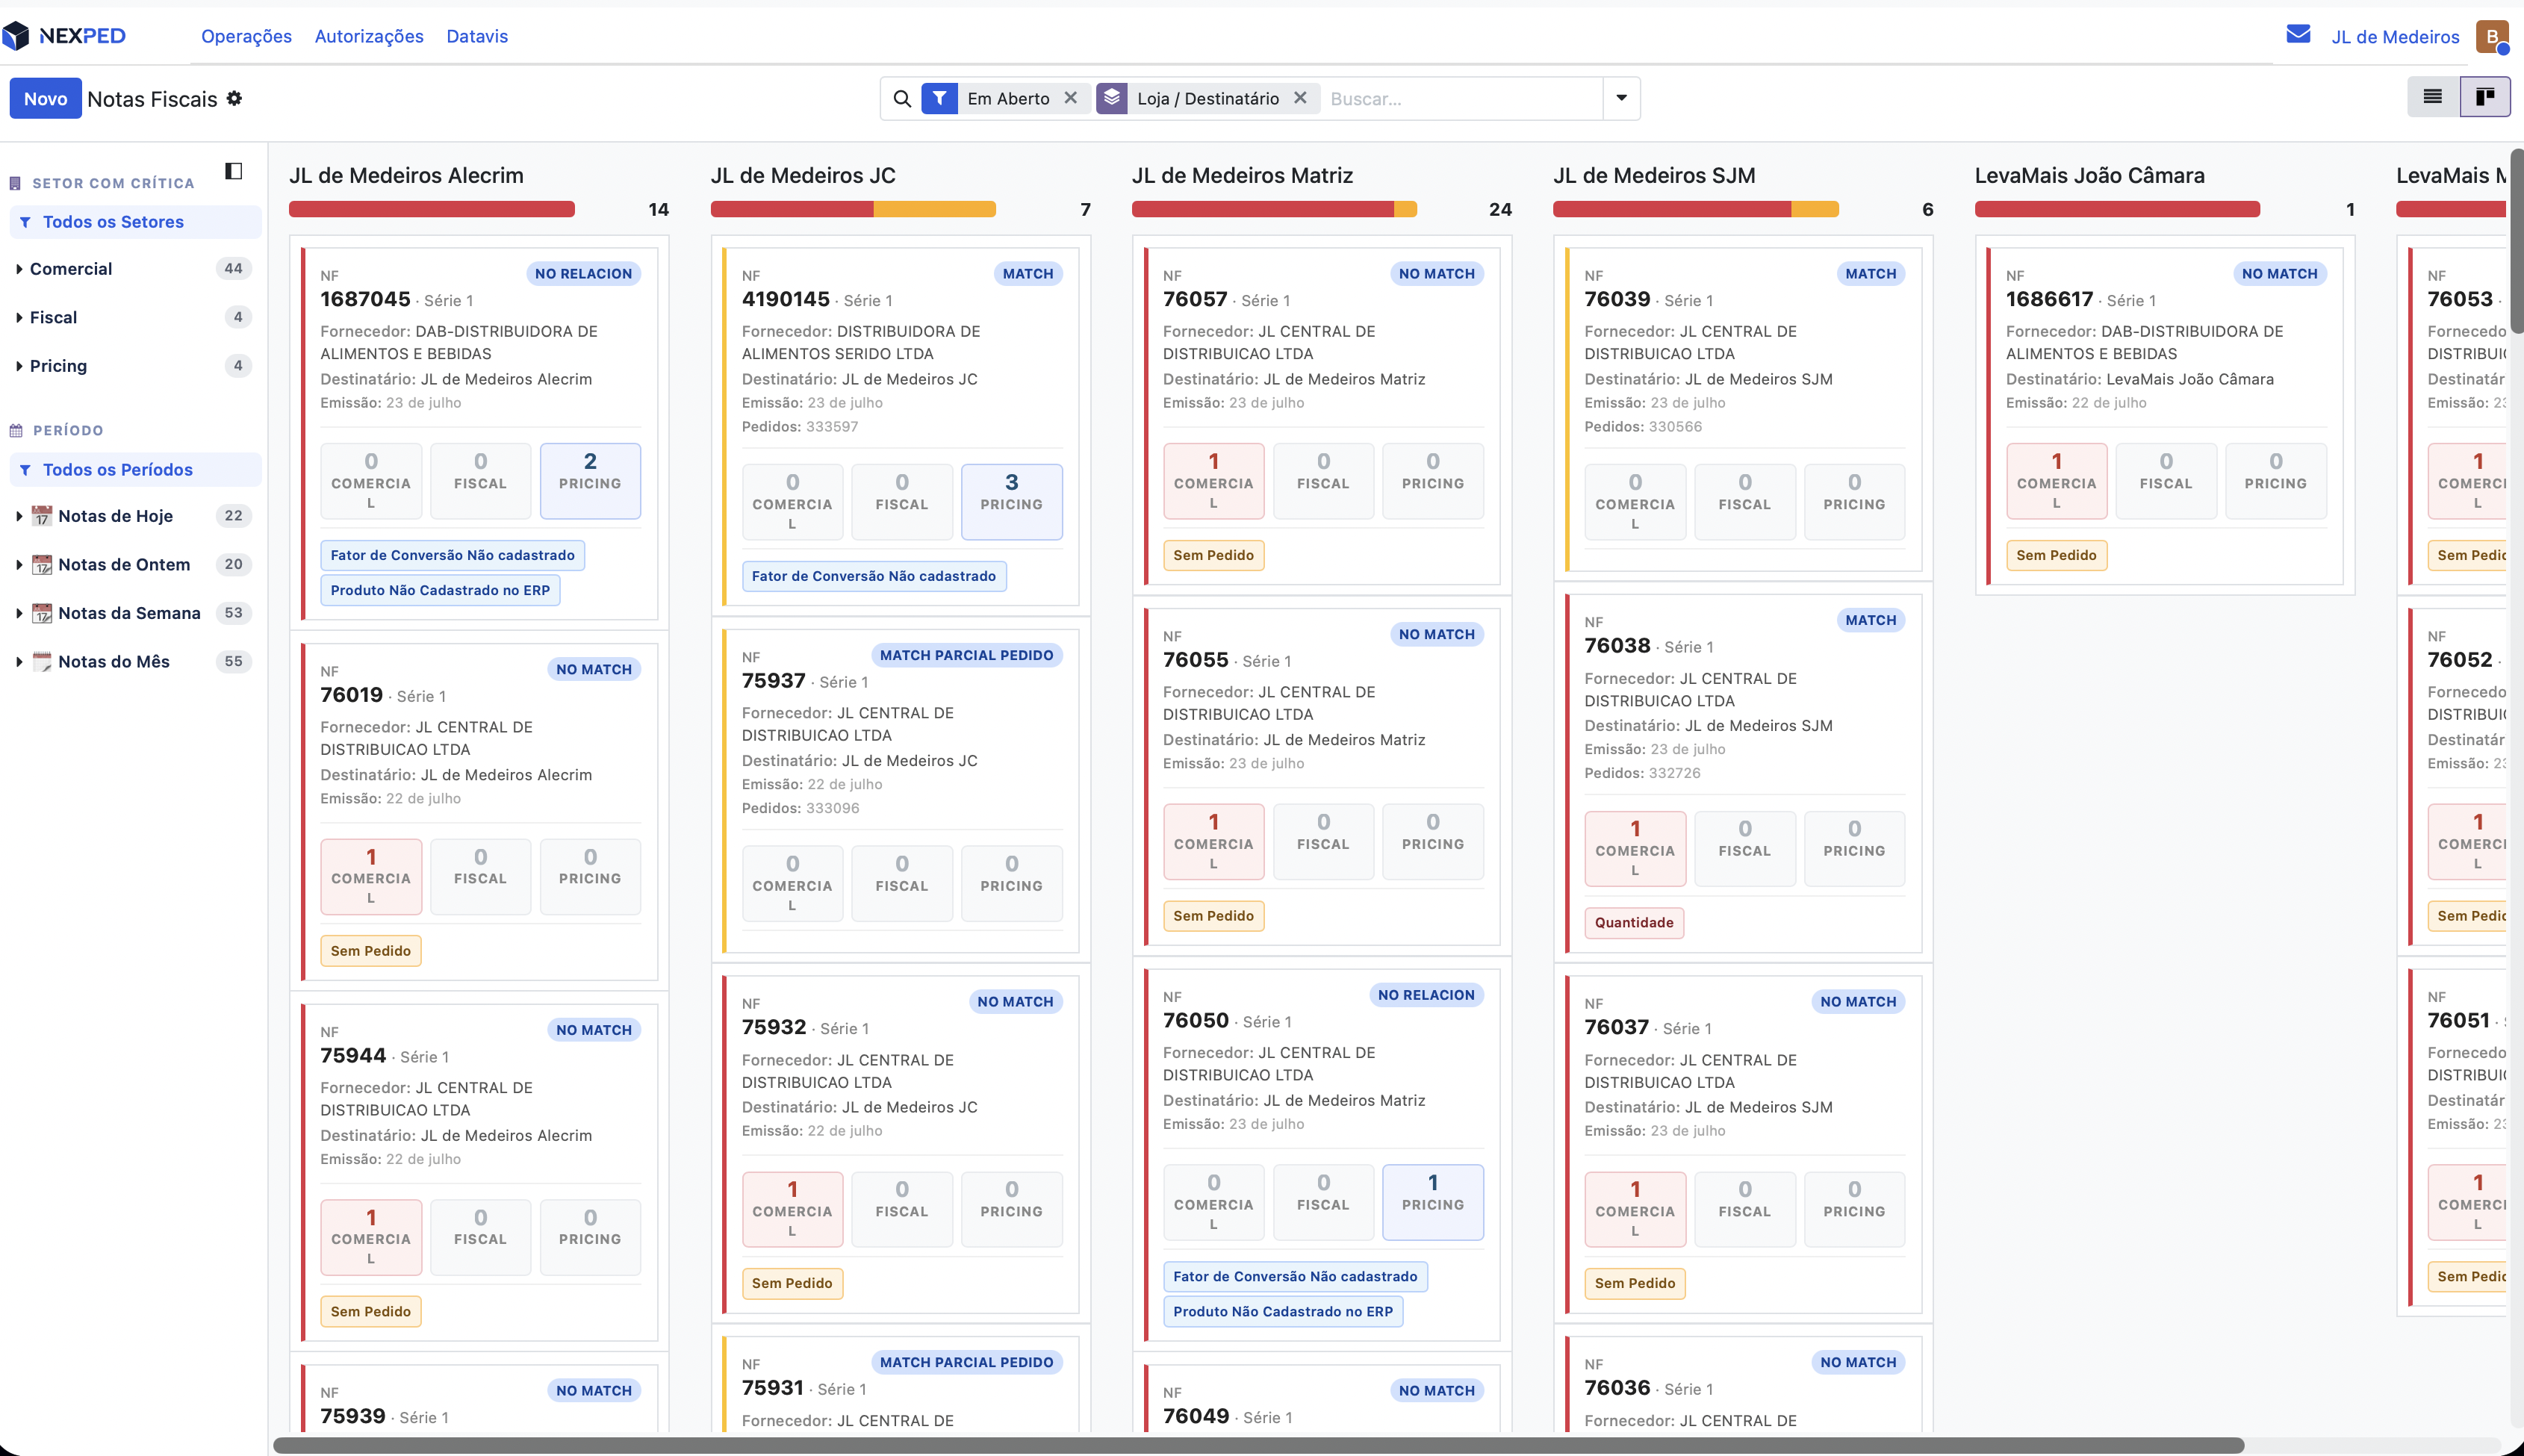2524x1456 pixels.
Task: Click the group-by layers icon
Action: coord(1112,98)
